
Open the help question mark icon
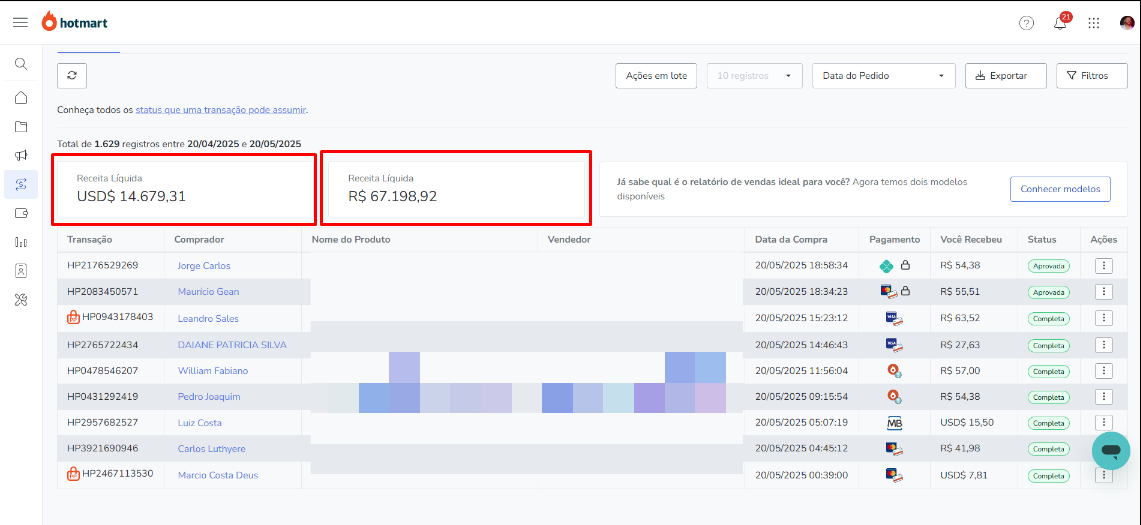(x=1026, y=23)
